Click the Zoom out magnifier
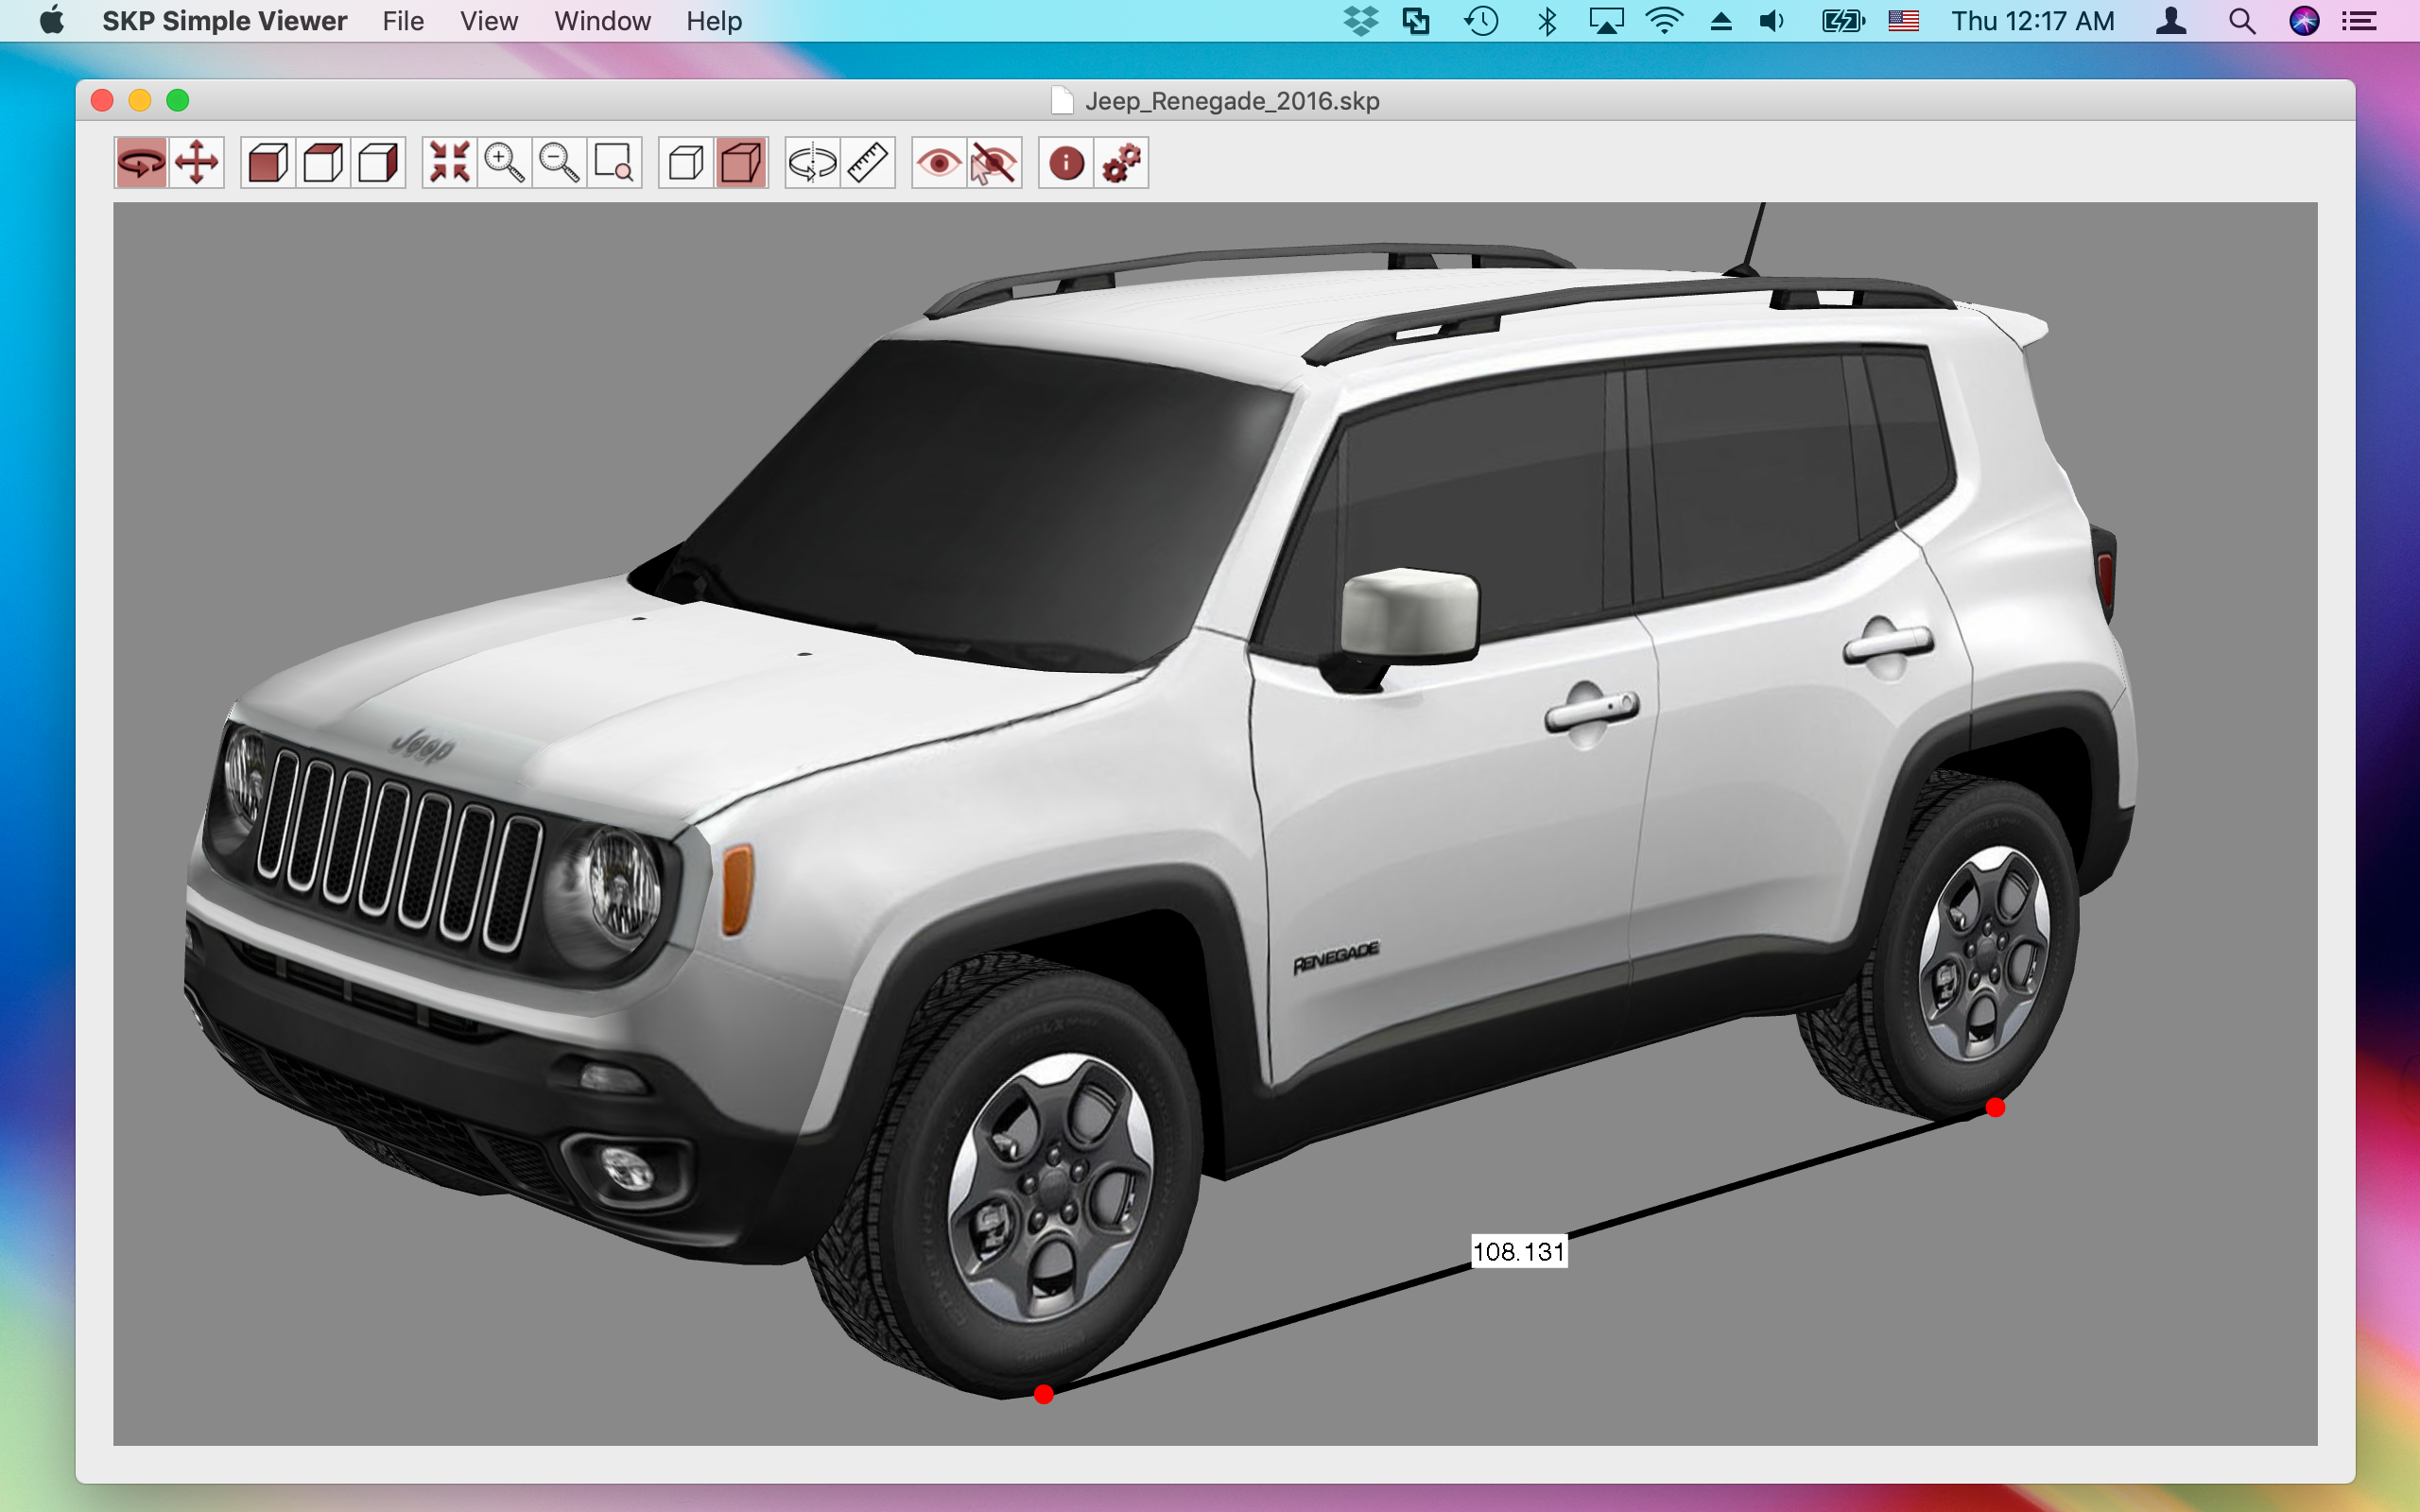Image resolution: width=2420 pixels, height=1512 pixels. pos(559,162)
